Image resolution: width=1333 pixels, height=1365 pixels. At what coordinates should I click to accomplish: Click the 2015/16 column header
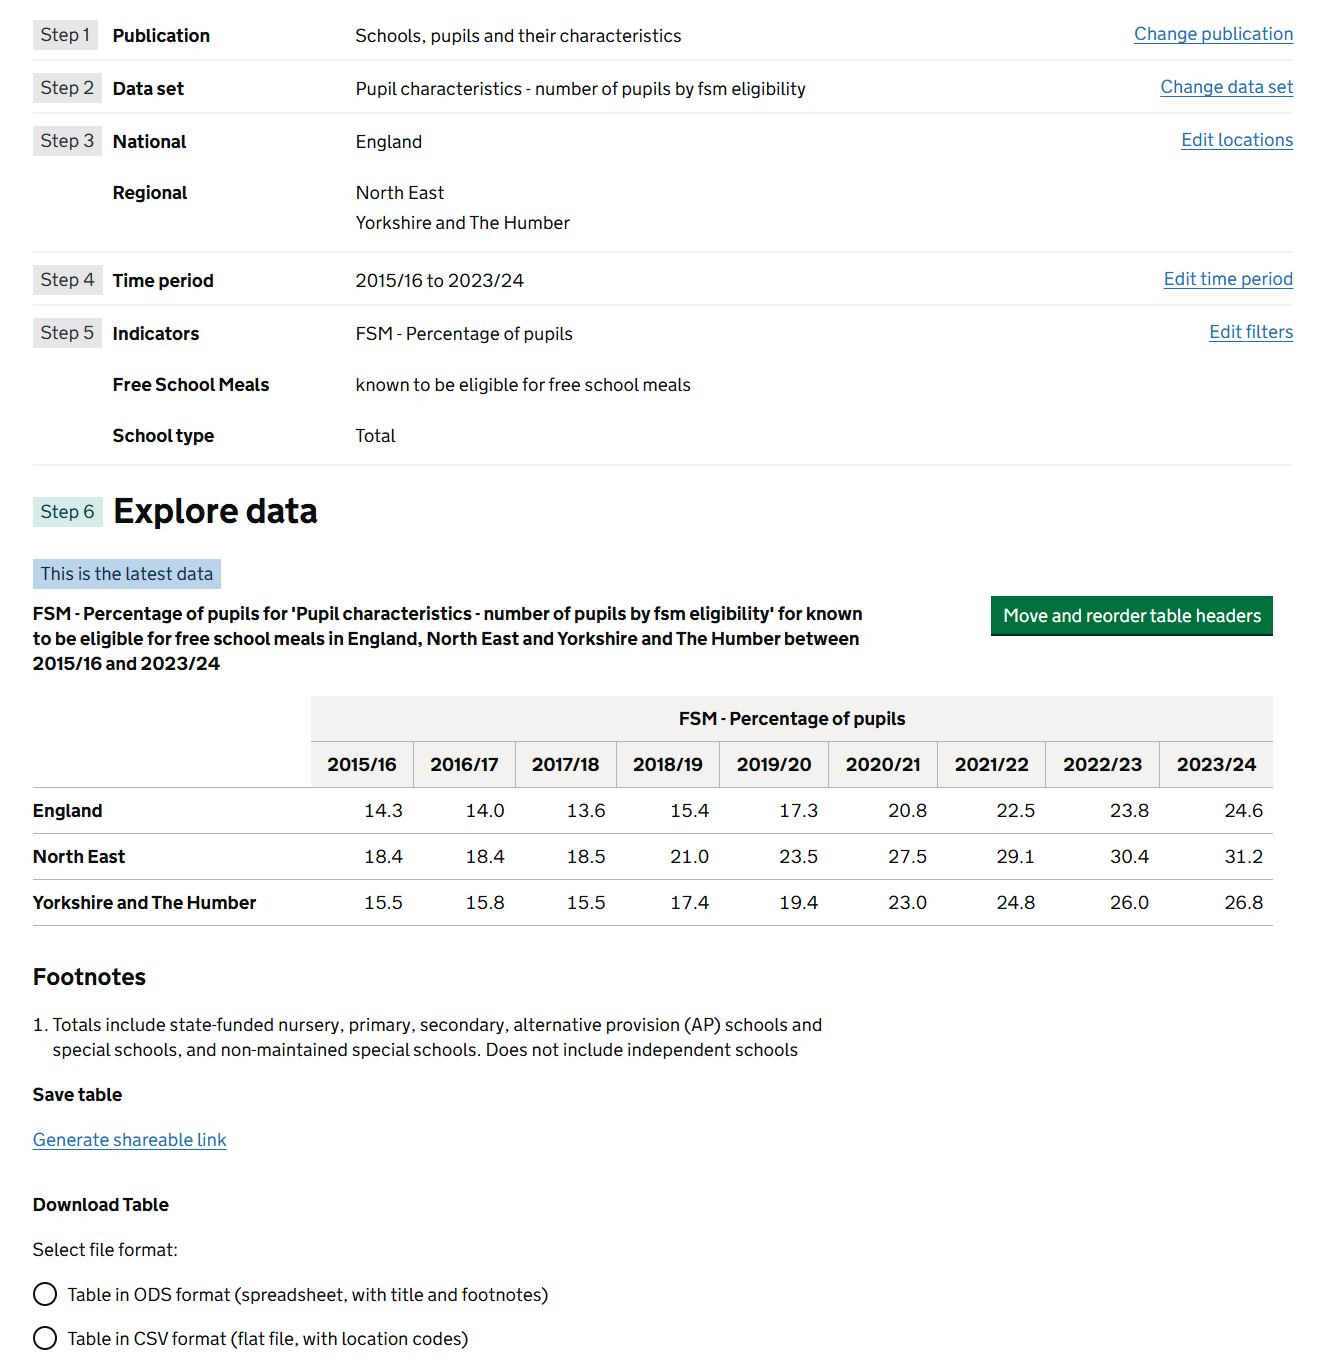[x=361, y=765]
